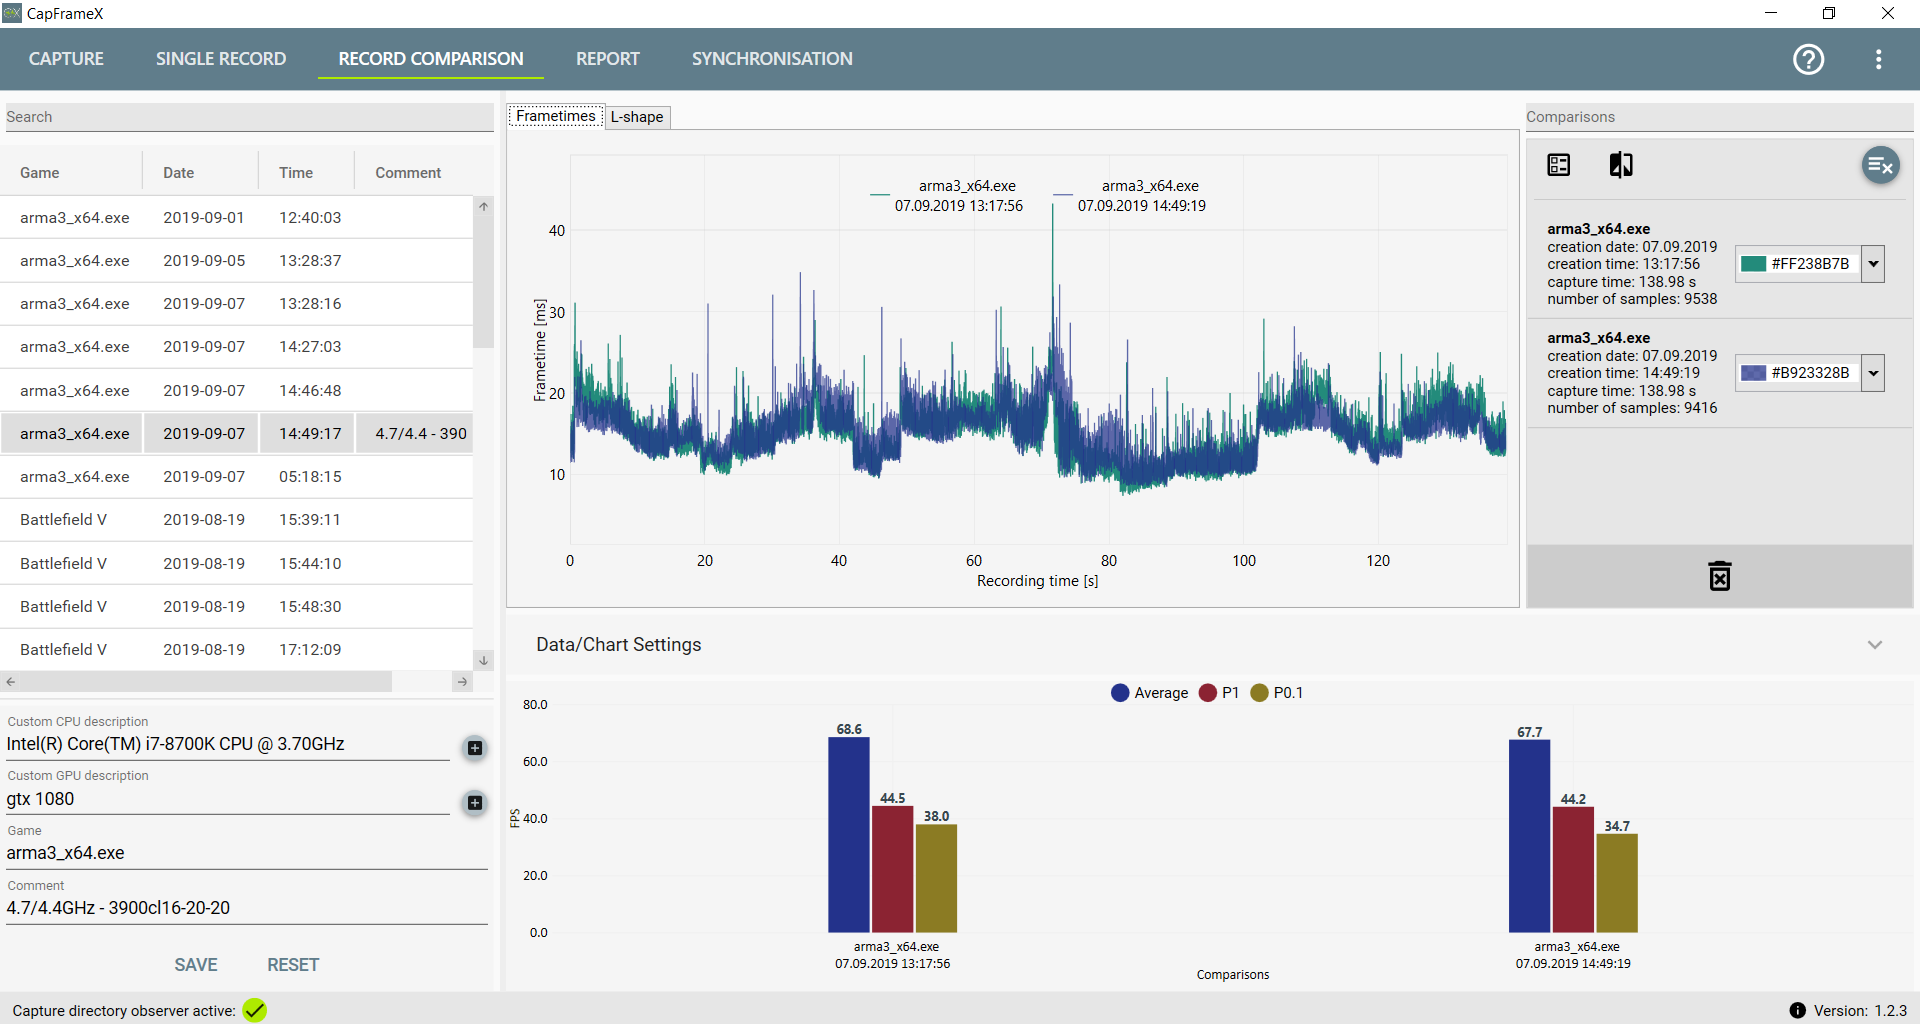
Task: Click the version info icon
Action: (x=1798, y=1010)
